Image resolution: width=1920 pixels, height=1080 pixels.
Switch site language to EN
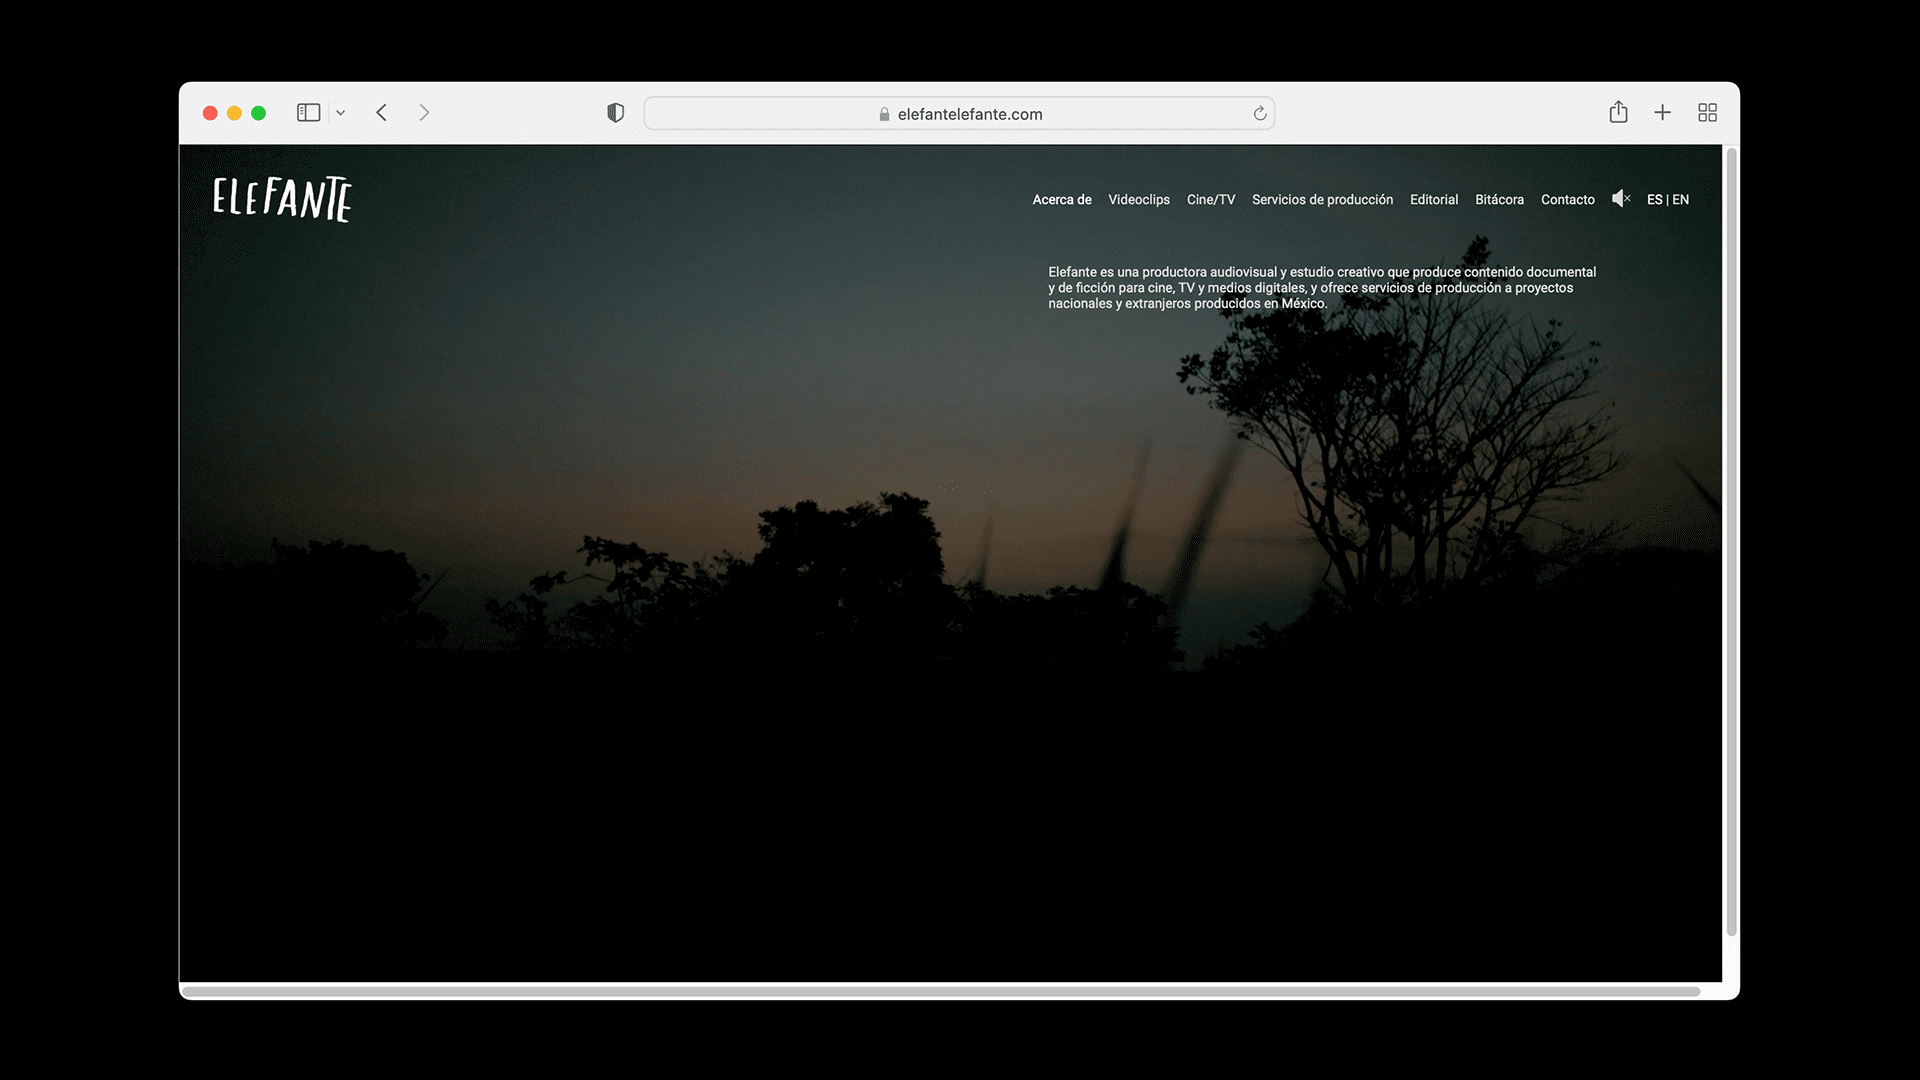click(1681, 200)
